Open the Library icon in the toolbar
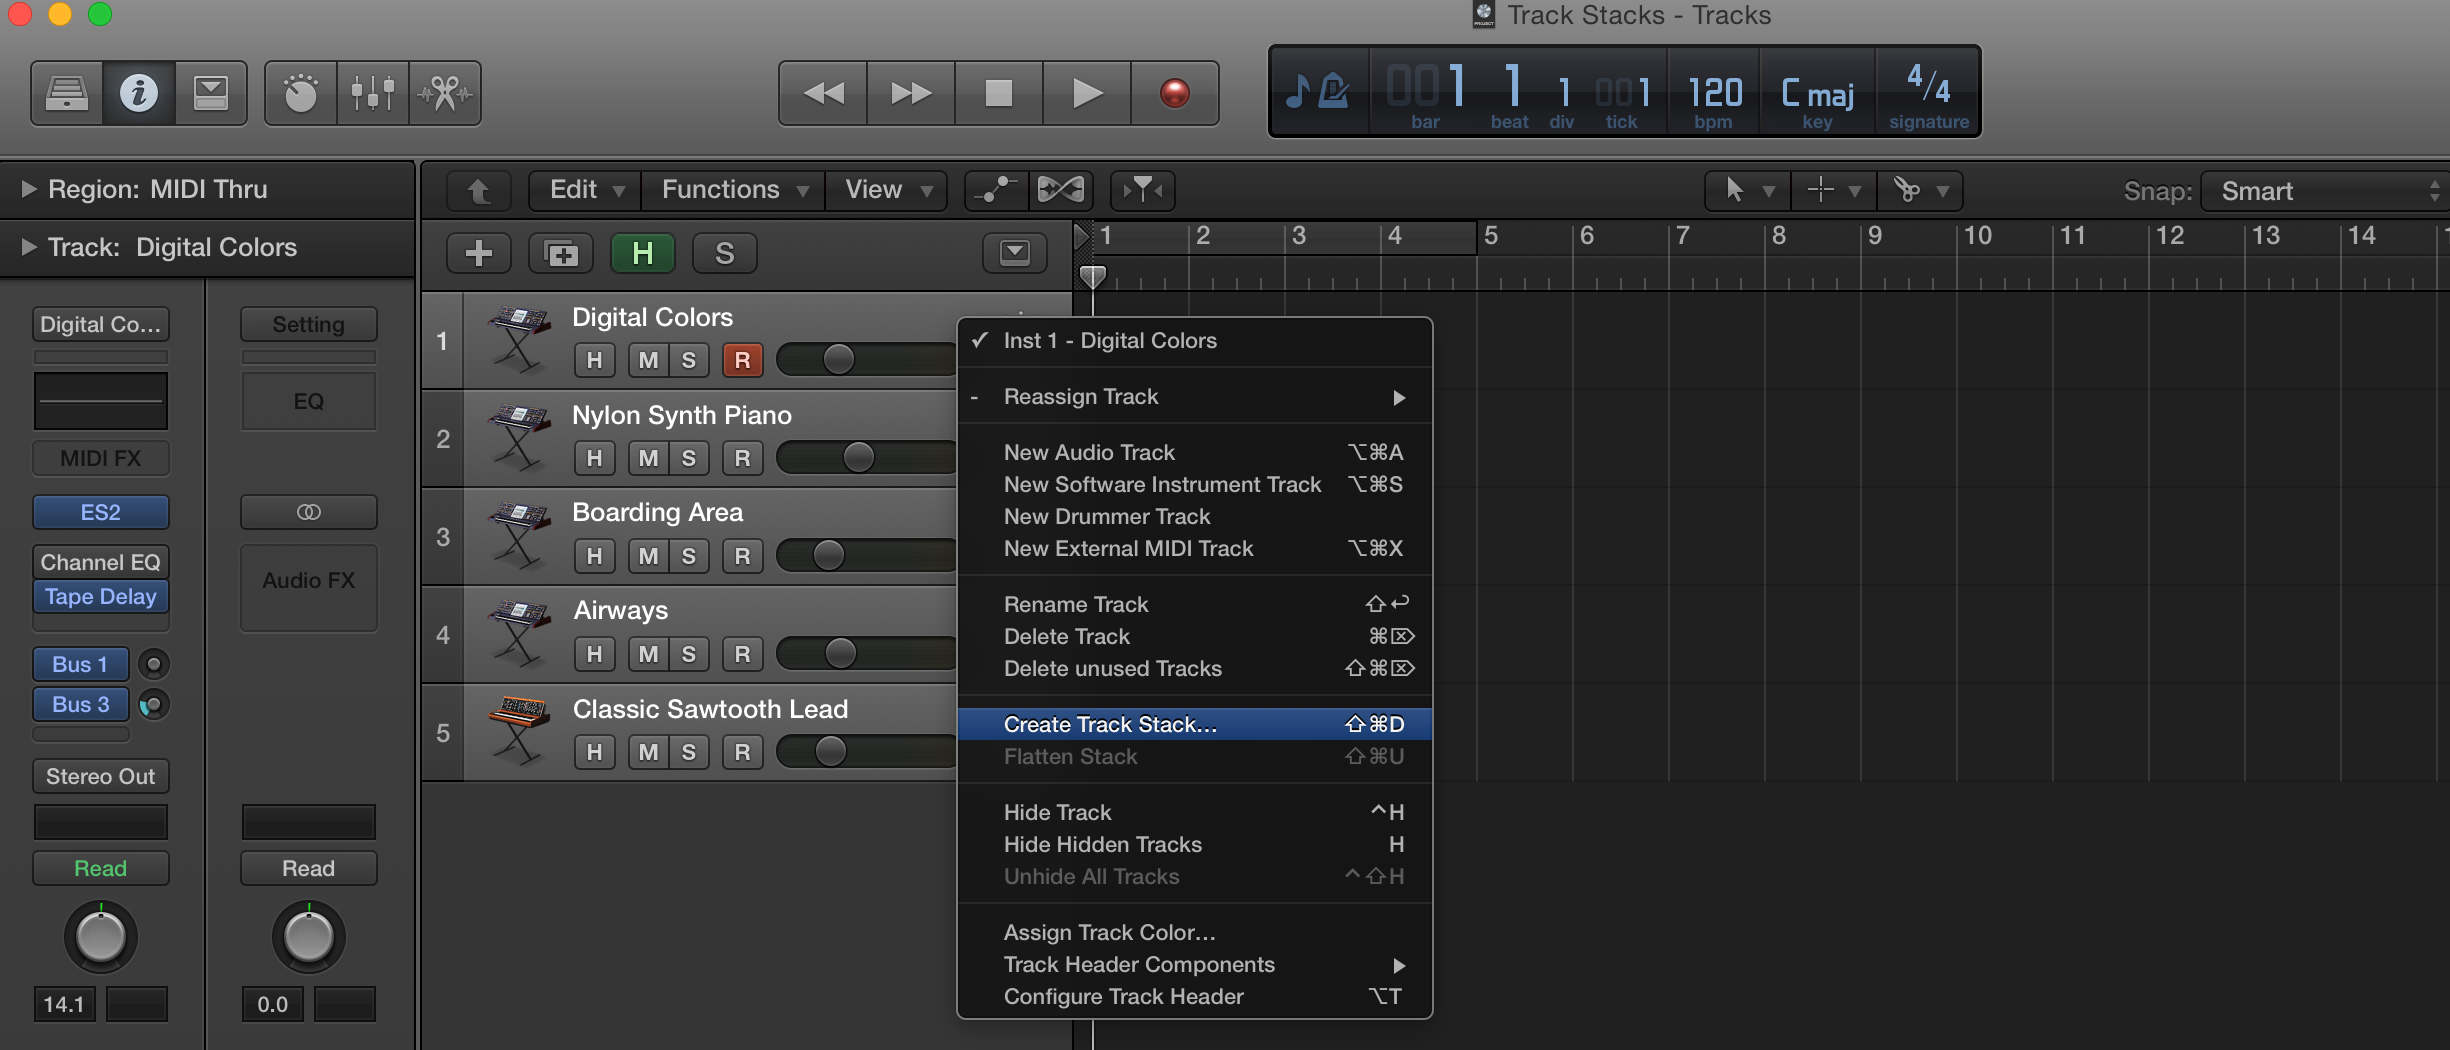The width and height of the screenshot is (2450, 1050). pyautogui.click(x=65, y=93)
